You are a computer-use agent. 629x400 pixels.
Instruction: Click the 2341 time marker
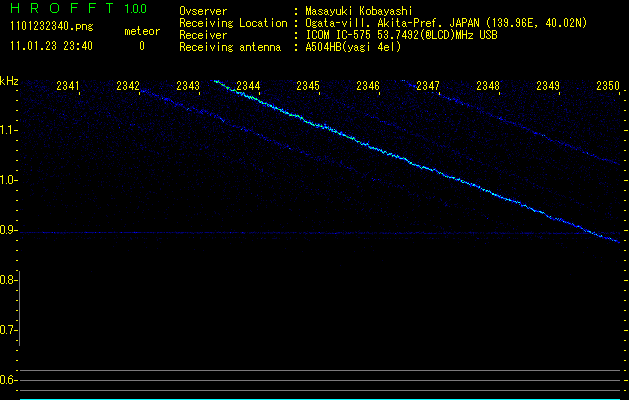click(x=68, y=86)
